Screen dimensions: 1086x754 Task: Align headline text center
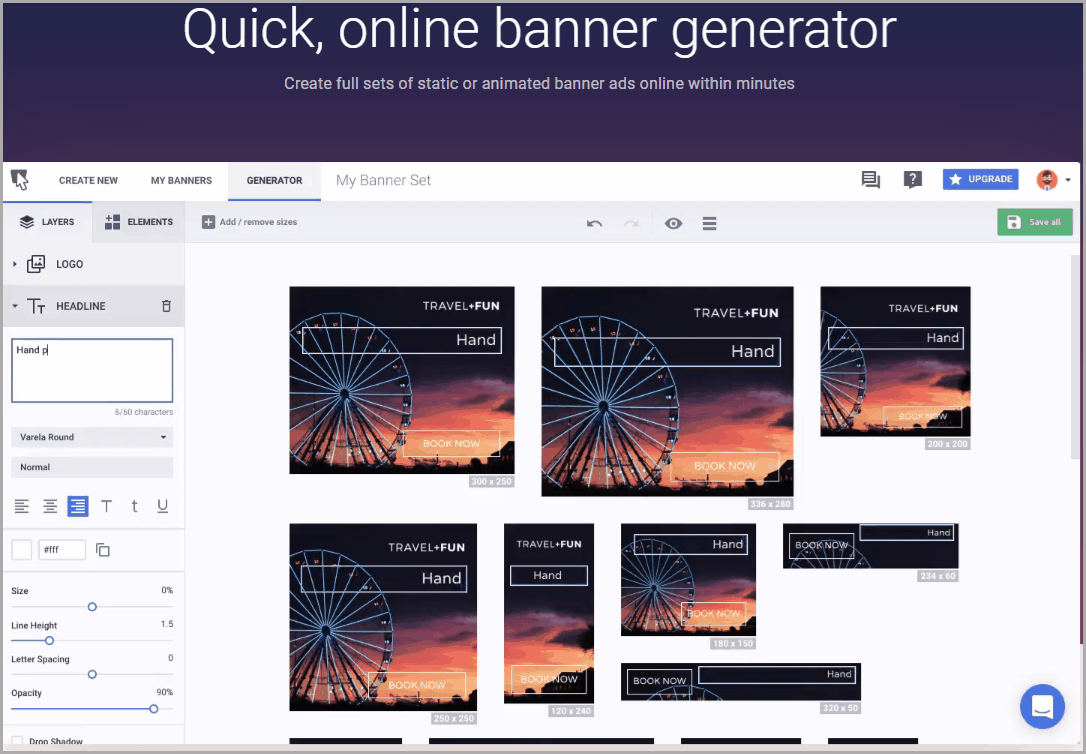[x=50, y=506]
